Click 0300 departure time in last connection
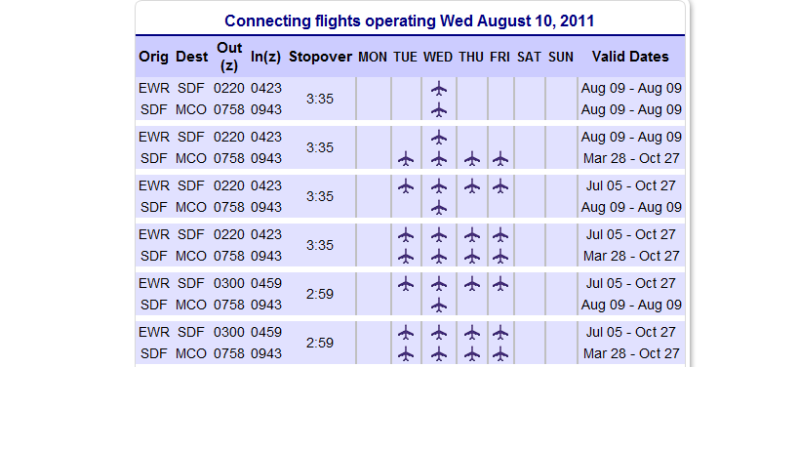The image size is (799, 449). click(229, 332)
